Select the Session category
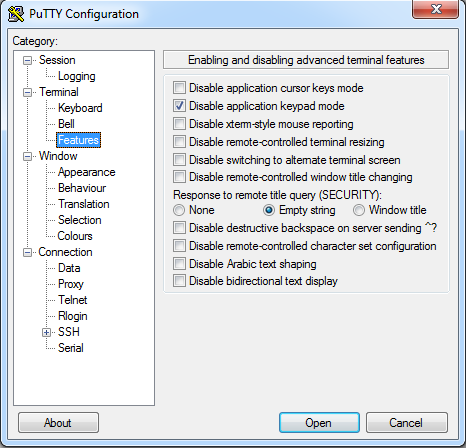Image resolution: width=466 pixels, height=448 pixels. (x=57, y=60)
